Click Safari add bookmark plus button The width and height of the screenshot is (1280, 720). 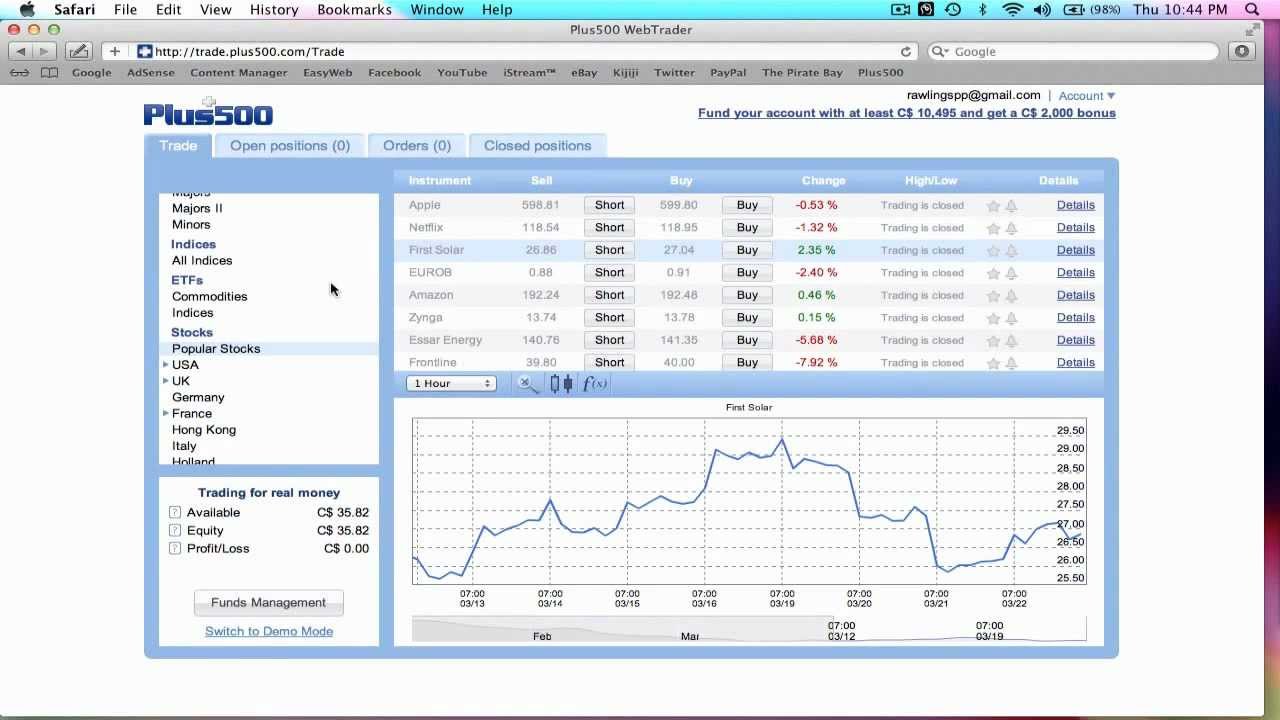click(115, 51)
